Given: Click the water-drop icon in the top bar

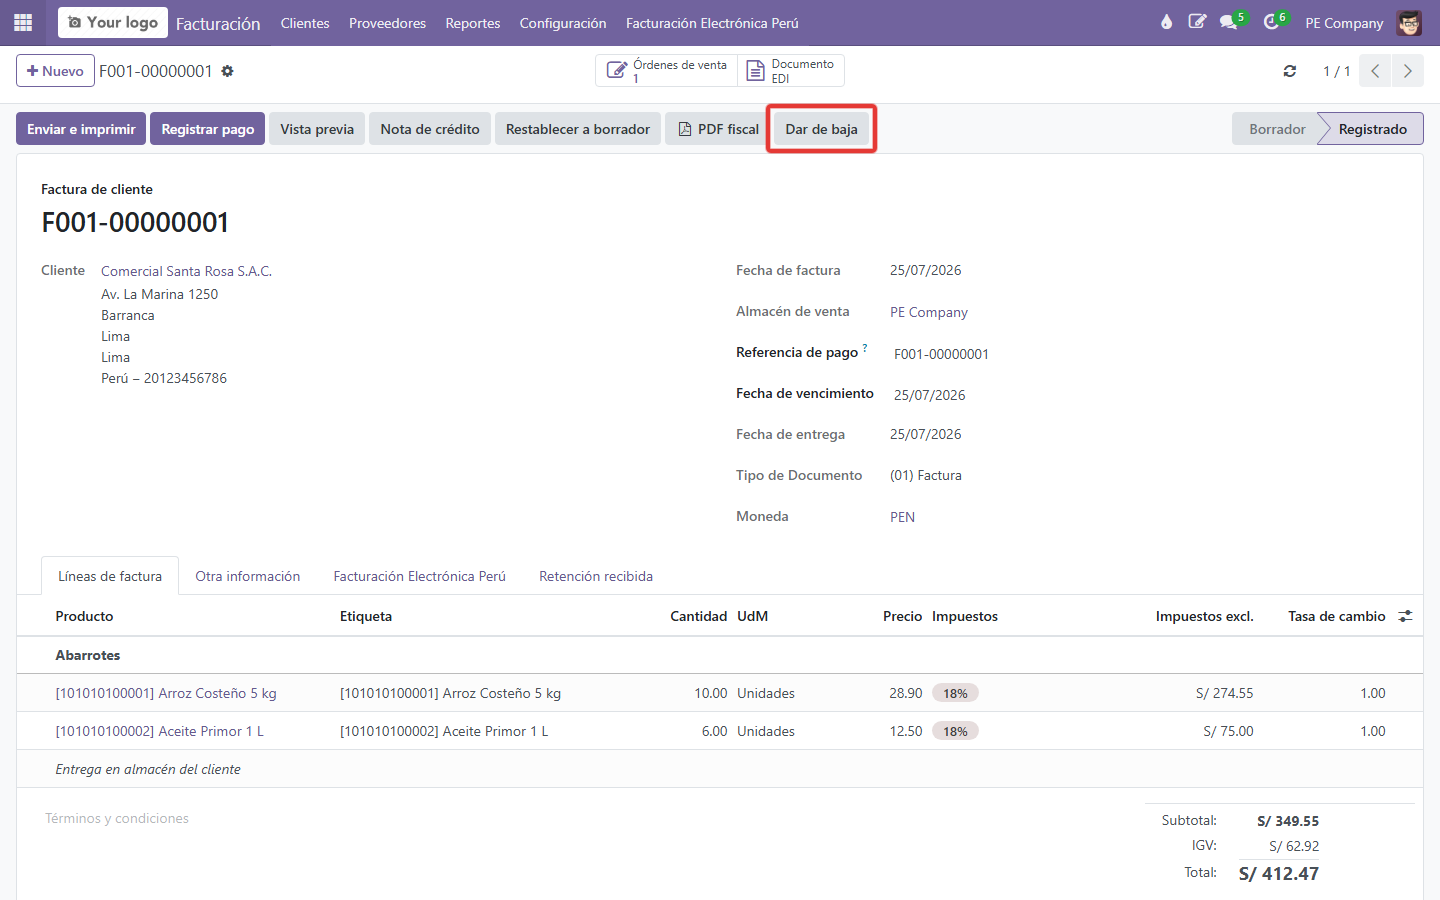Looking at the screenshot, I should point(1166,22).
